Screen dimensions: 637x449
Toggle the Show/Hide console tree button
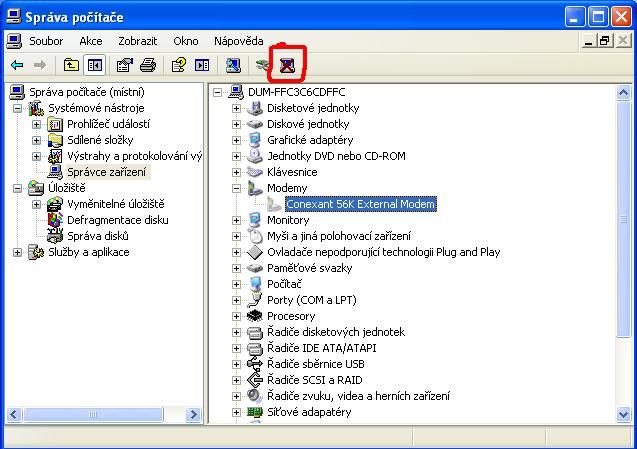point(95,65)
